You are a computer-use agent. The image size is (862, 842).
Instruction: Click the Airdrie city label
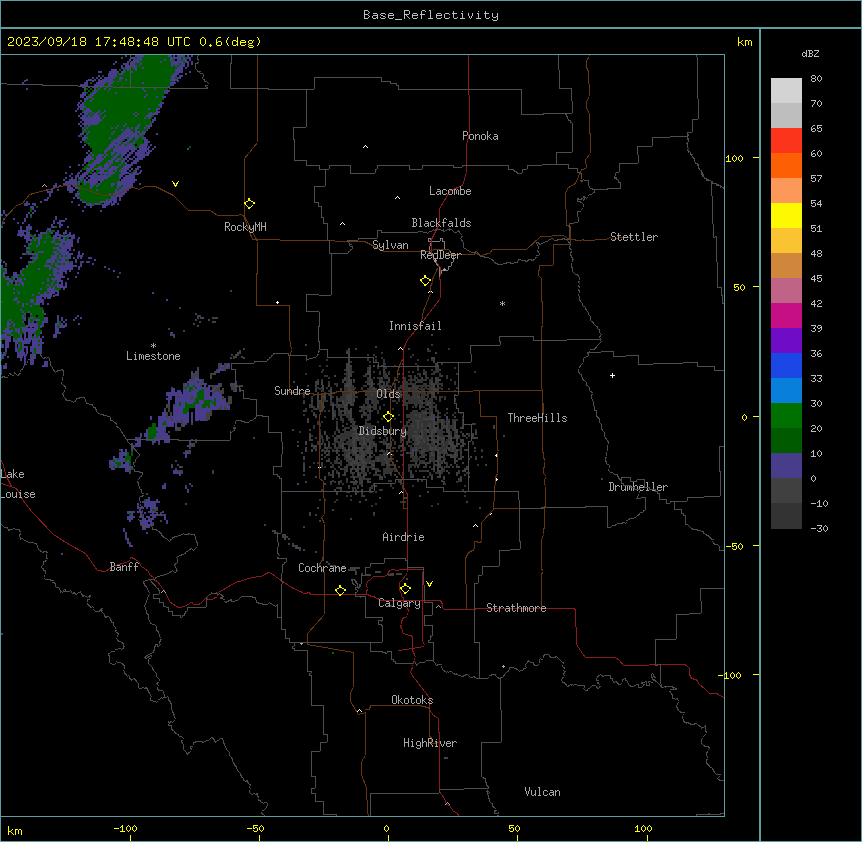click(404, 537)
